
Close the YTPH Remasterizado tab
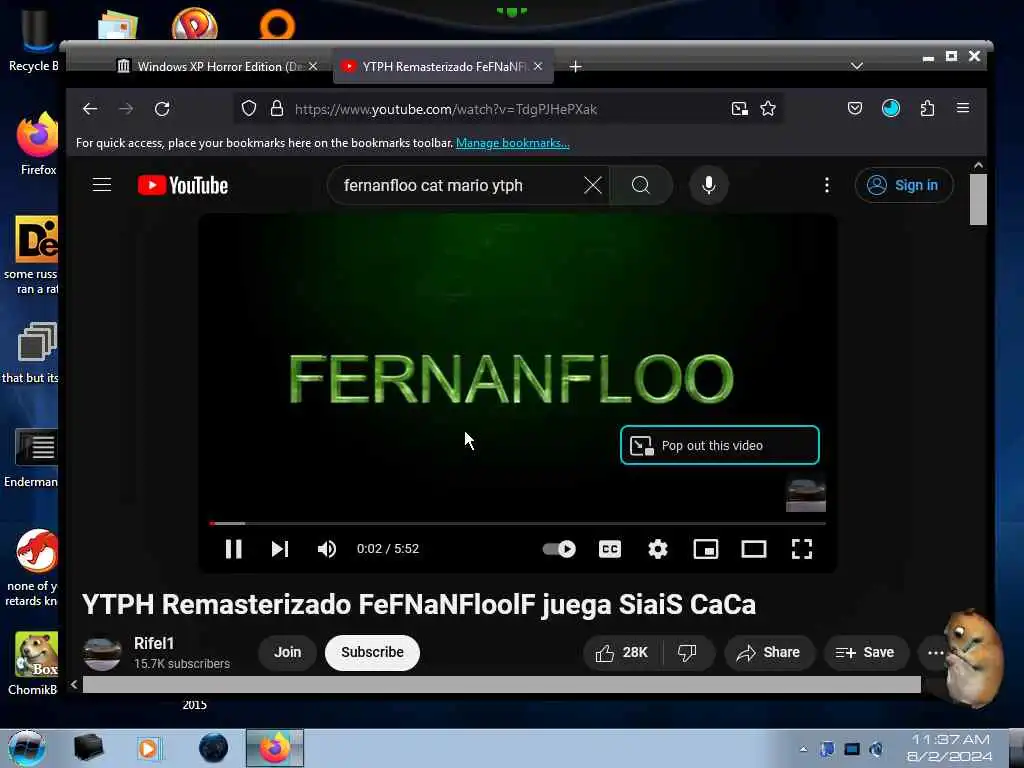(x=537, y=66)
